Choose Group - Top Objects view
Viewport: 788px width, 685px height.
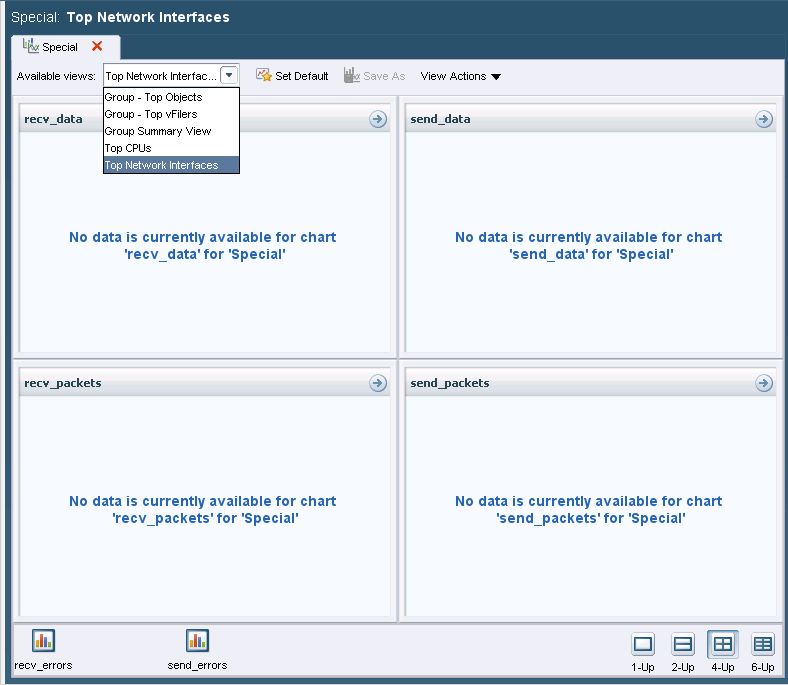[x=171, y=97]
